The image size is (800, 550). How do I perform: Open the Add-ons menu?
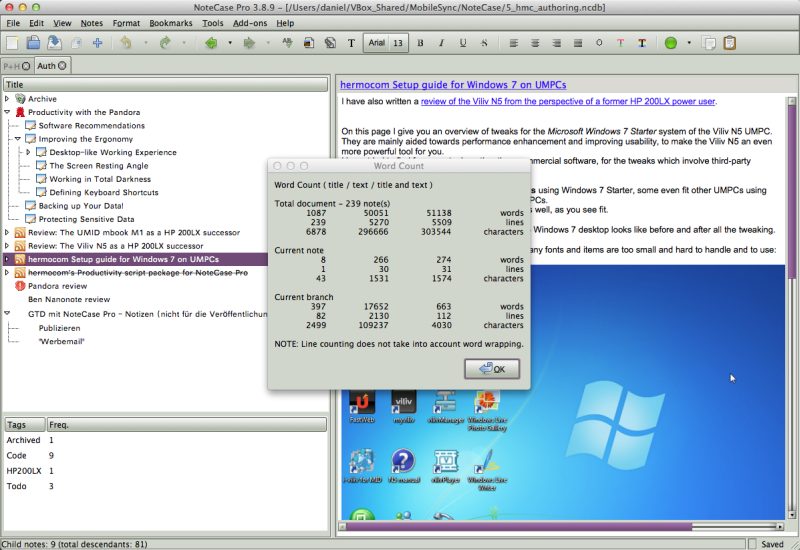[x=250, y=23]
